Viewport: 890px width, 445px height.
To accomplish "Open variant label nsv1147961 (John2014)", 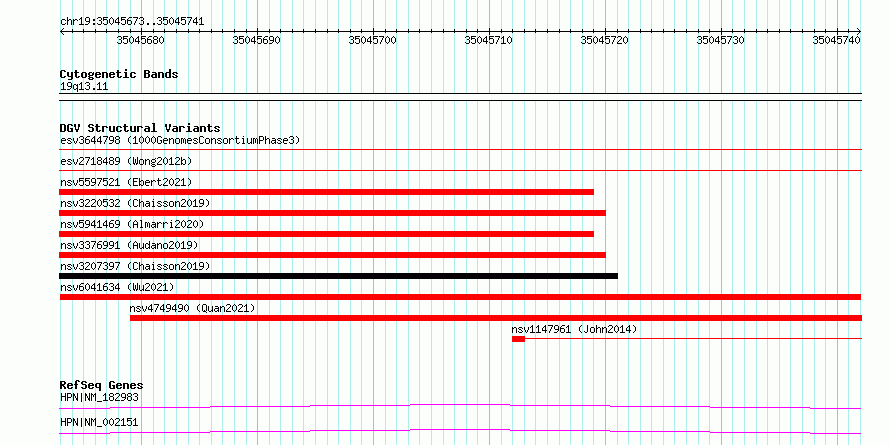I will (x=574, y=329).
